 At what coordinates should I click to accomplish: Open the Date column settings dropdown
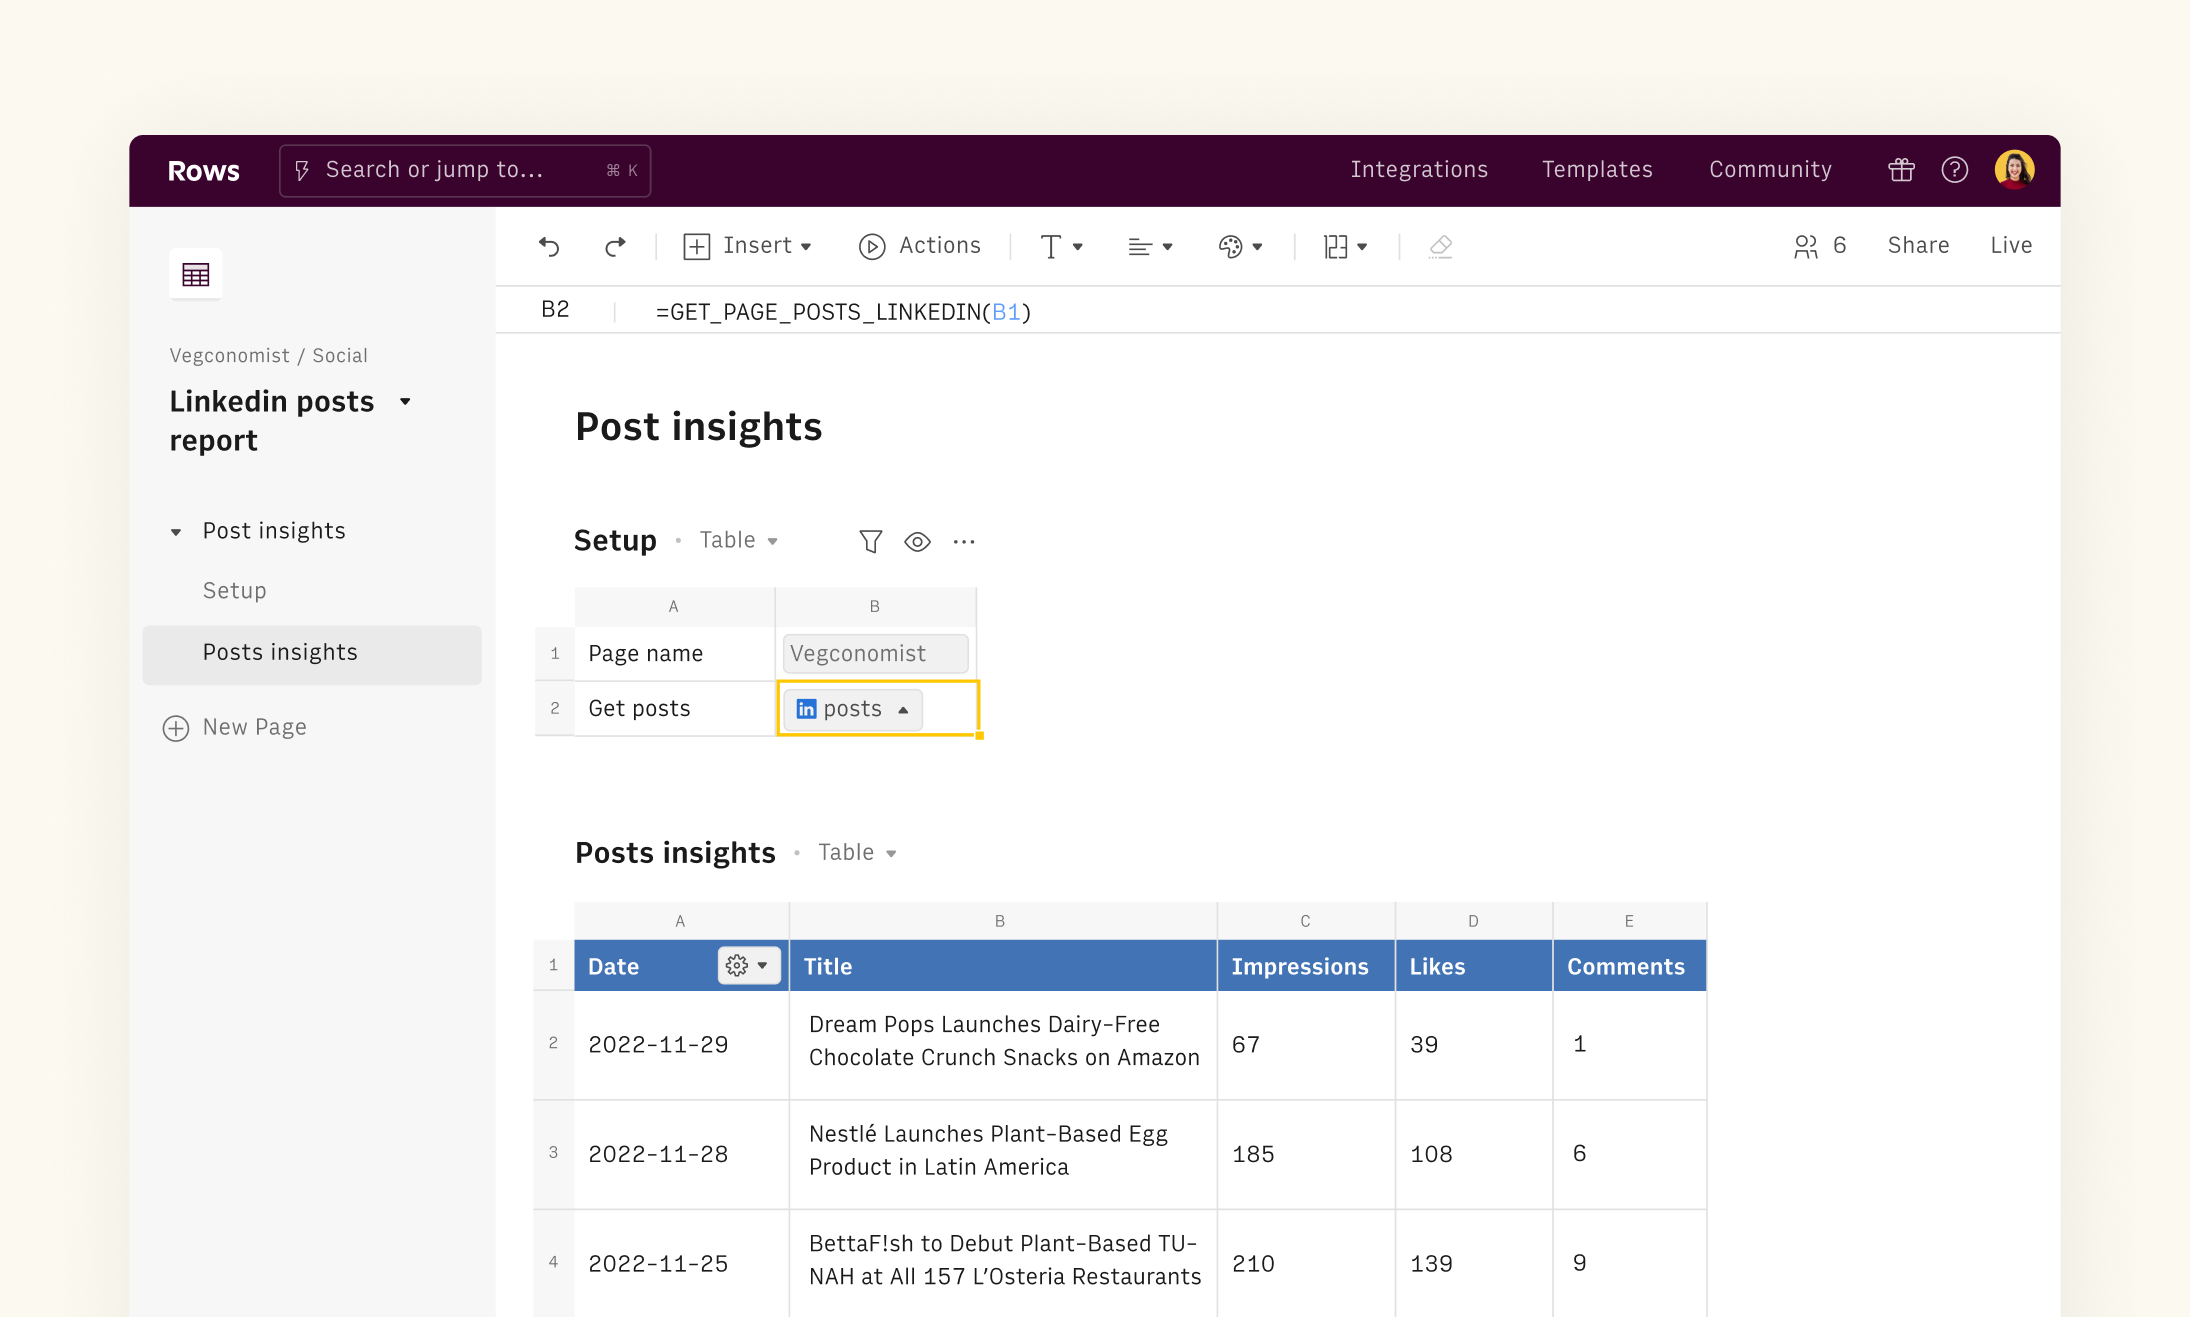748,966
